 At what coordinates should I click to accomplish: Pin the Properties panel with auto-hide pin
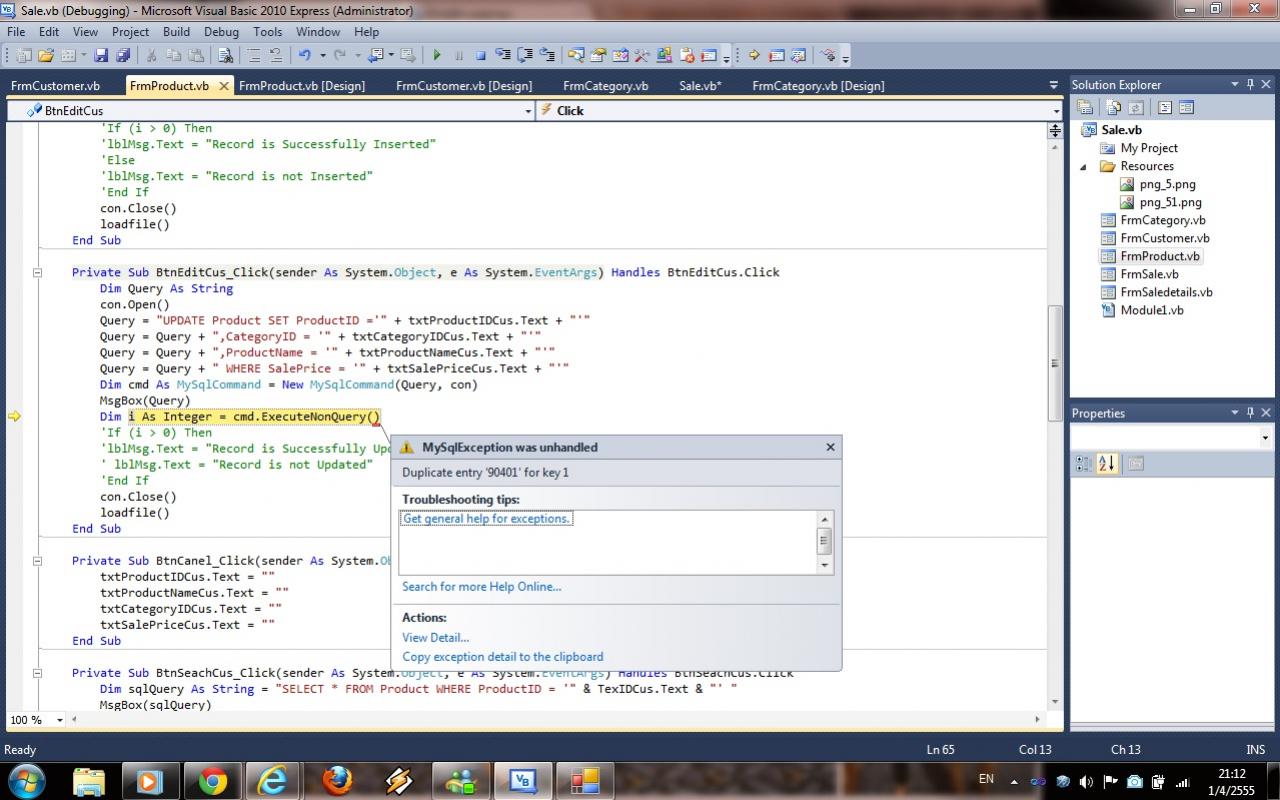[1250, 413]
